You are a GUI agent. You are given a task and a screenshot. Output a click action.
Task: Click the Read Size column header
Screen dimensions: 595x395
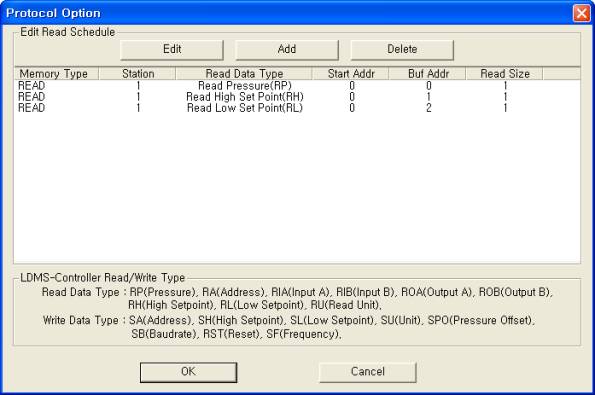pyautogui.click(x=505, y=74)
